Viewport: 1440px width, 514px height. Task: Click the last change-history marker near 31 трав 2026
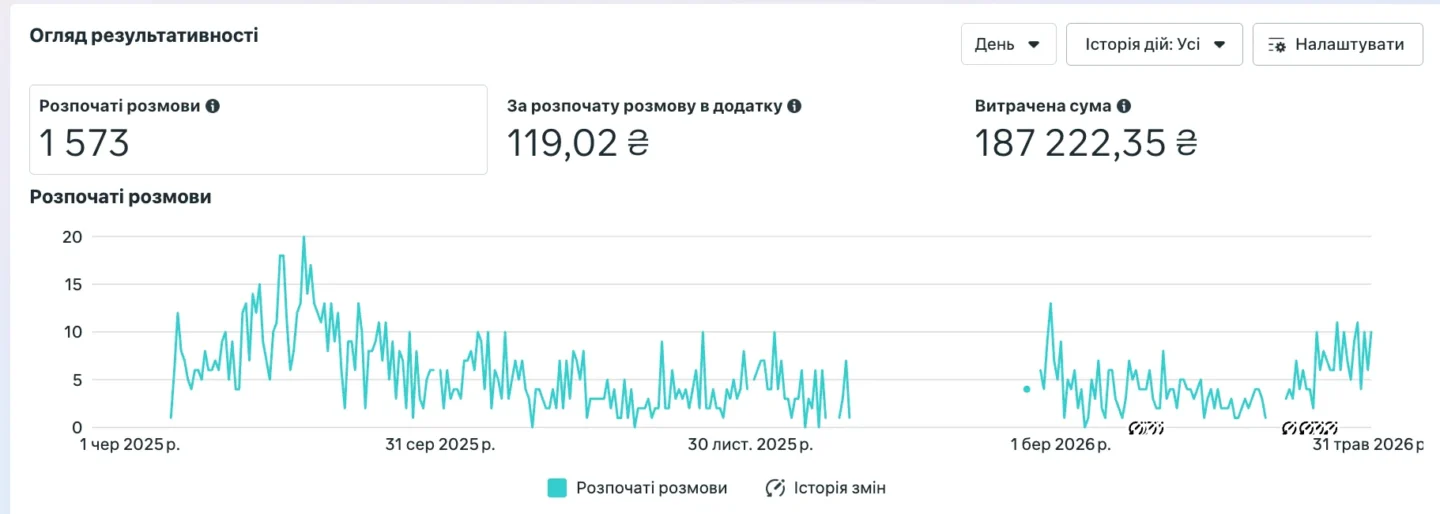[1331, 428]
